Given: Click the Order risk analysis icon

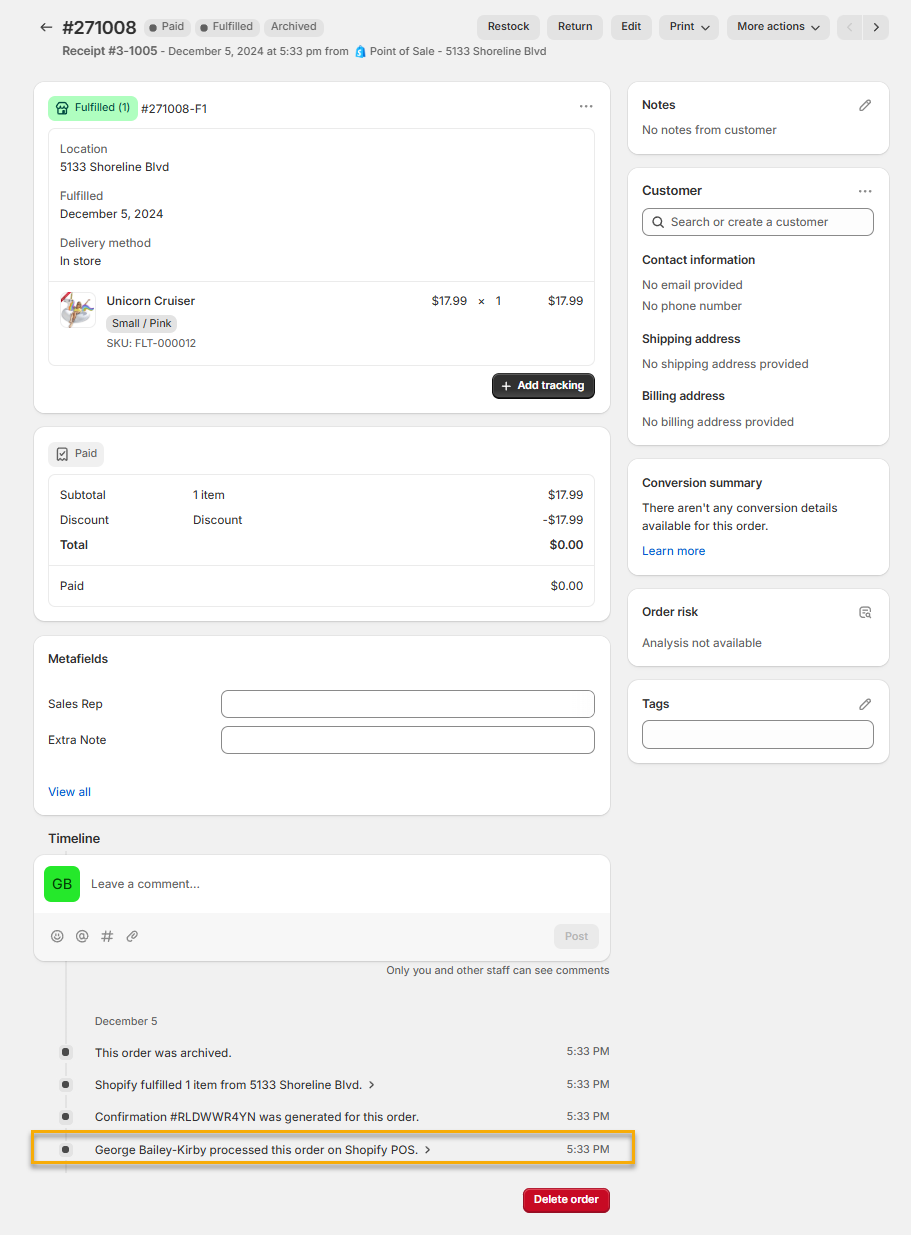Looking at the screenshot, I should coord(865,612).
